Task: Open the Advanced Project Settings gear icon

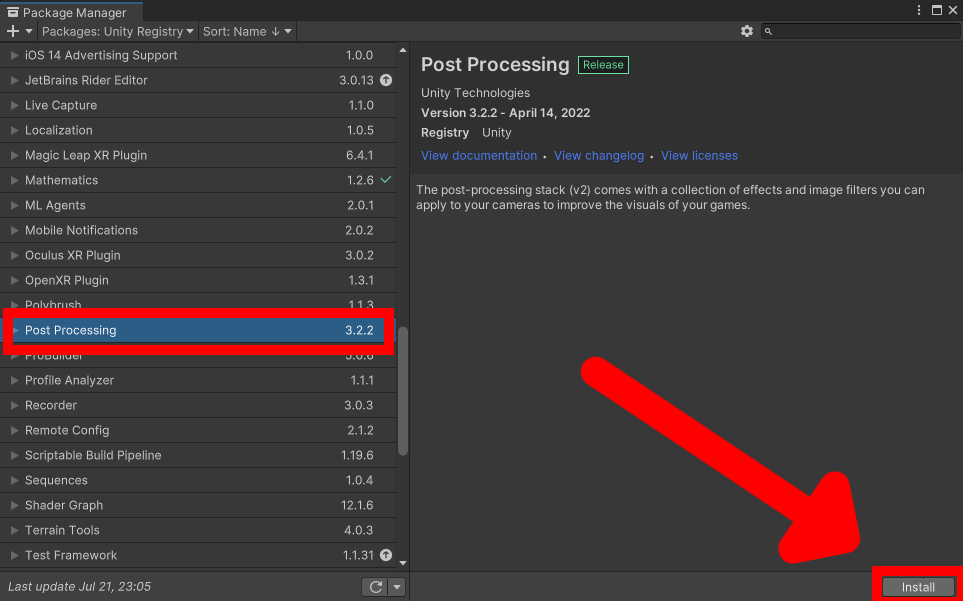Action: click(x=746, y=31)
